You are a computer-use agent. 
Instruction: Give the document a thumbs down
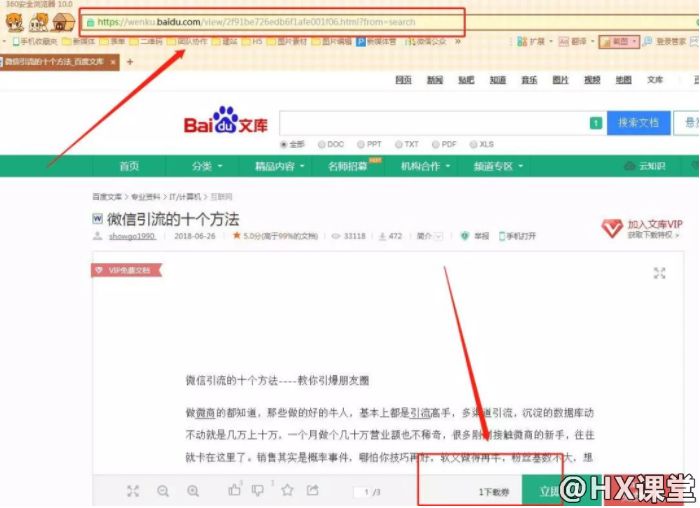258,490
